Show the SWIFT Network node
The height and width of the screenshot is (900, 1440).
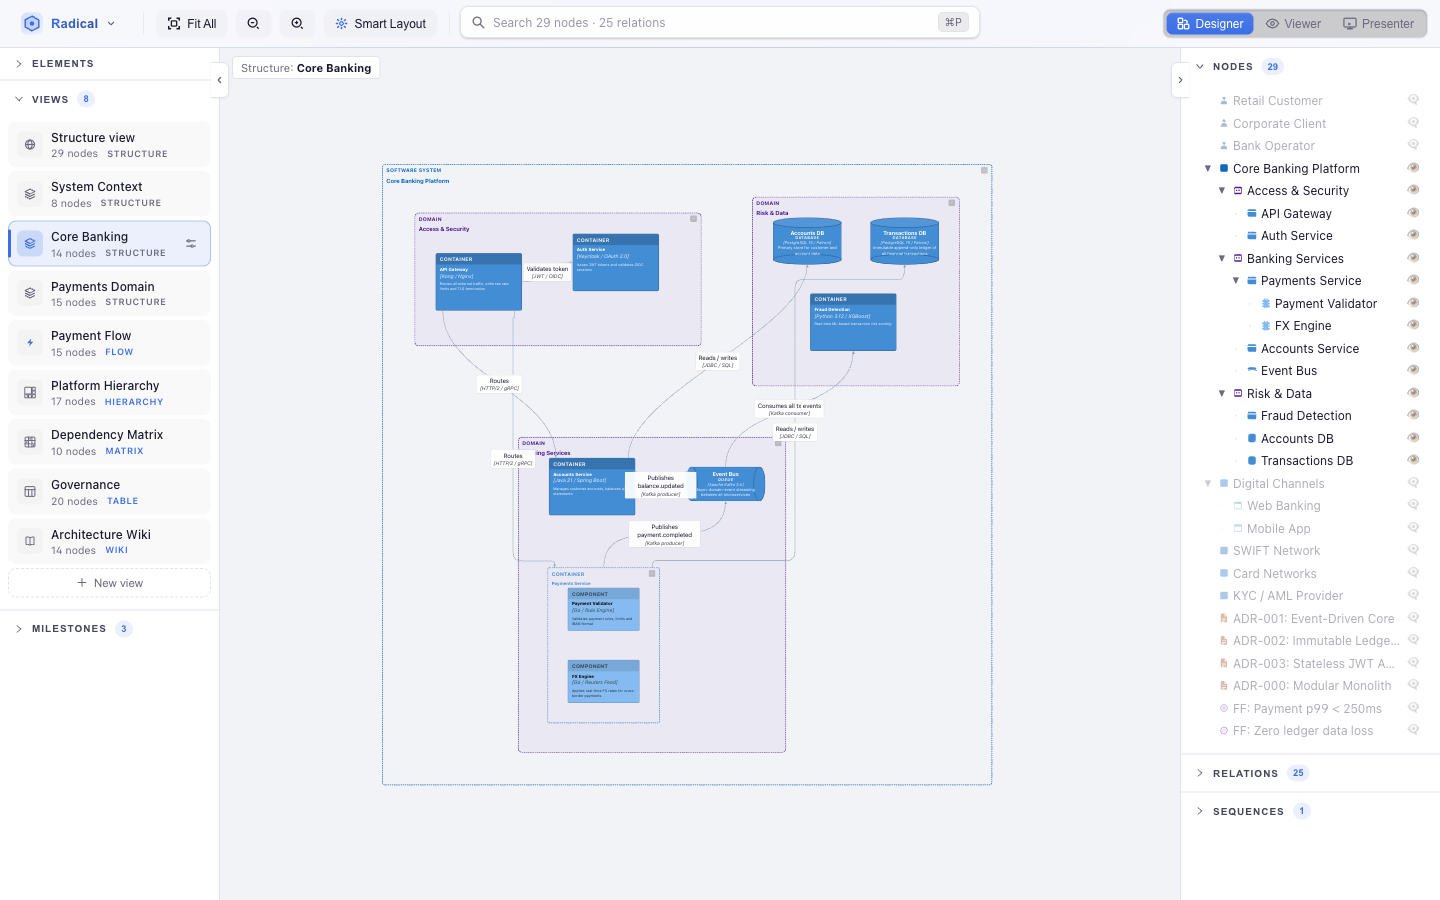click(1414, 550)
